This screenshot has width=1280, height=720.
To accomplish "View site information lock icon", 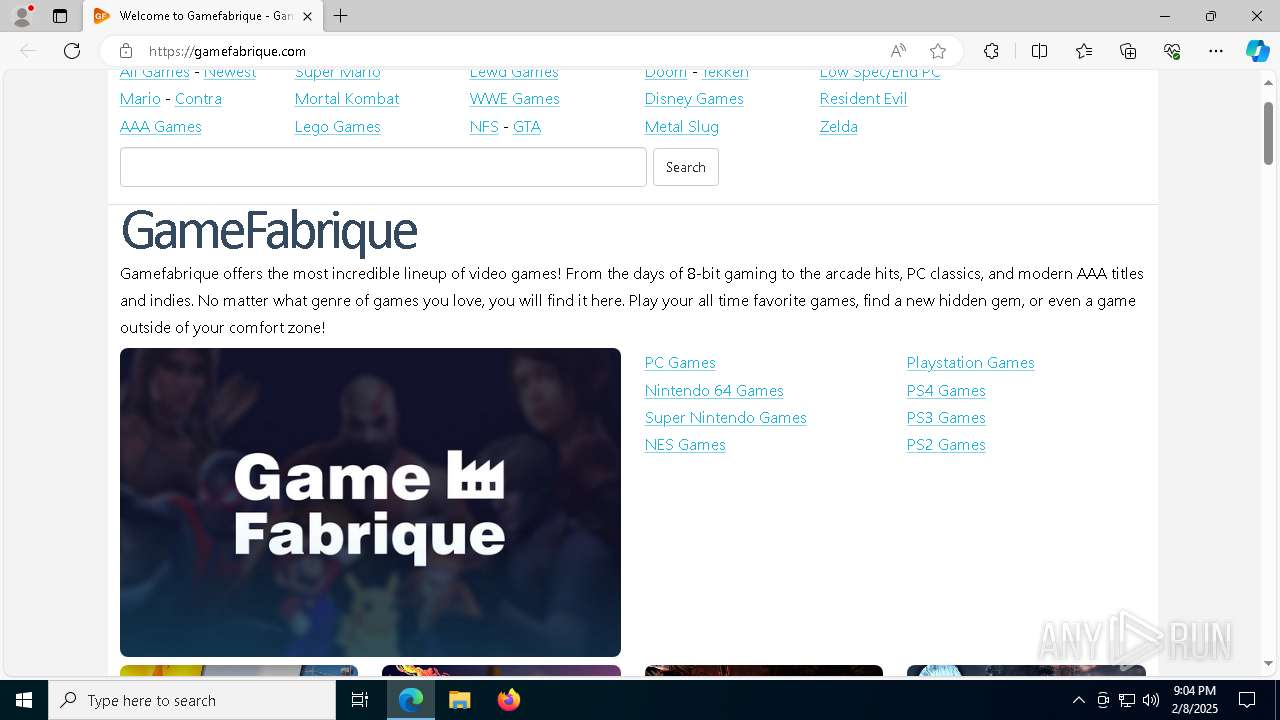I will coord(126,51).
